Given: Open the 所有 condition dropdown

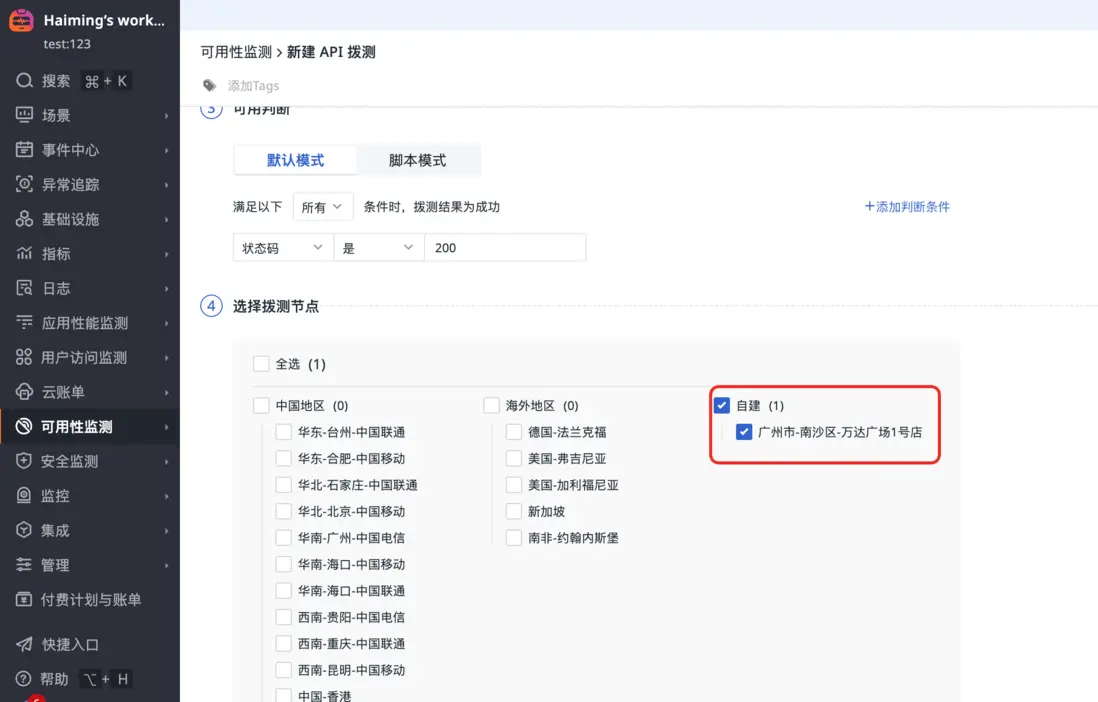Looking at the screenshot, I should pyautogui.click(x=321, y=206).
